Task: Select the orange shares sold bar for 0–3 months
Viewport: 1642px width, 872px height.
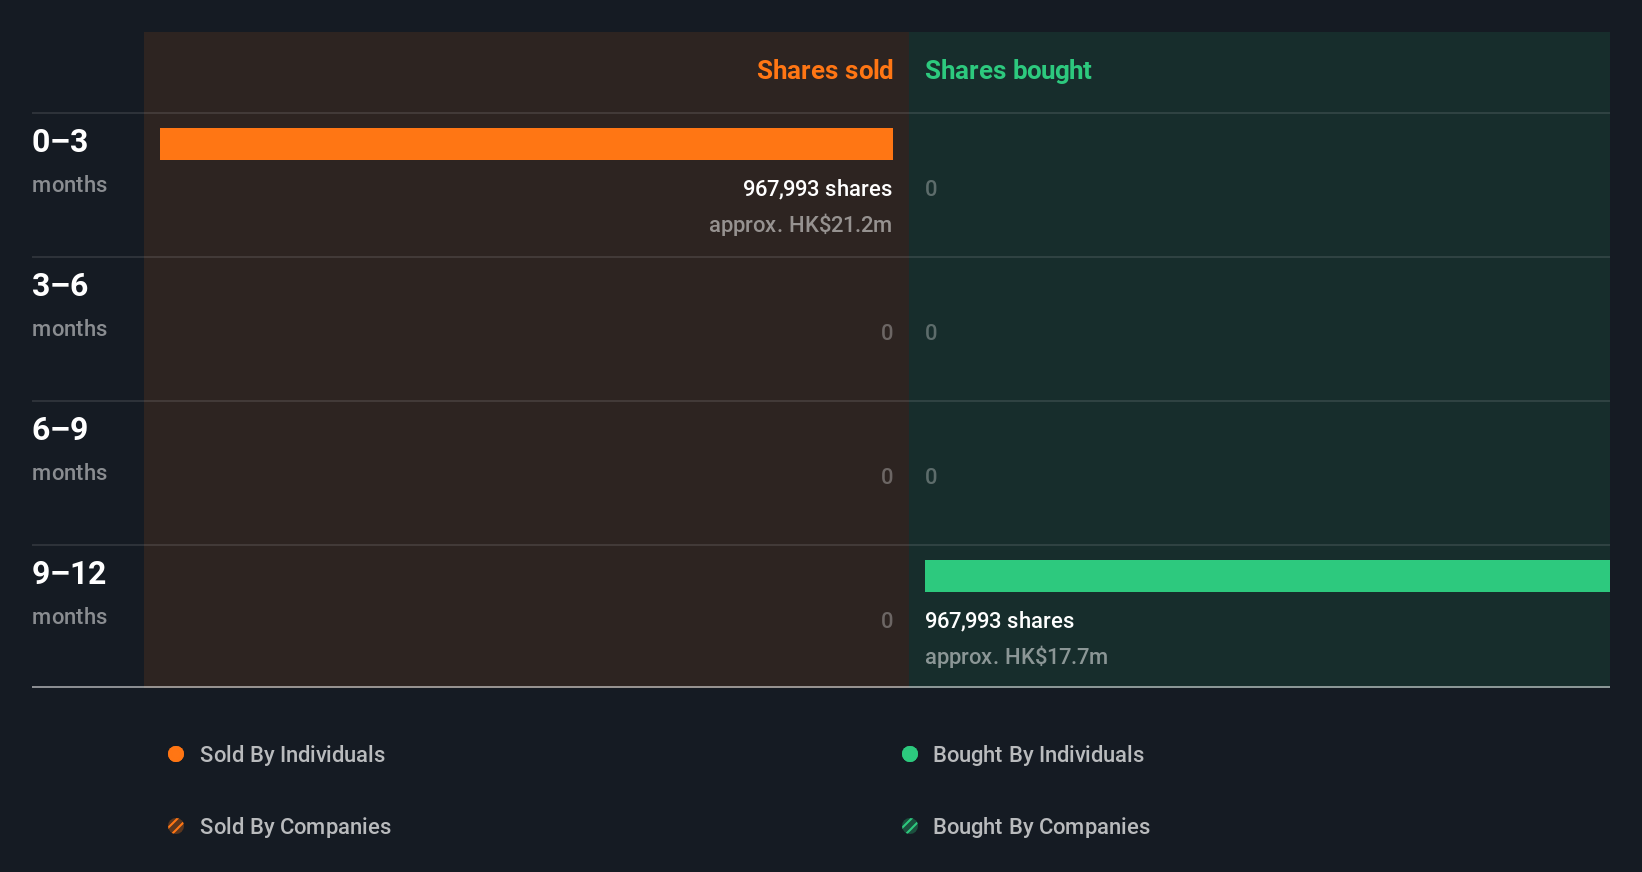Action: tap(526, 144)
